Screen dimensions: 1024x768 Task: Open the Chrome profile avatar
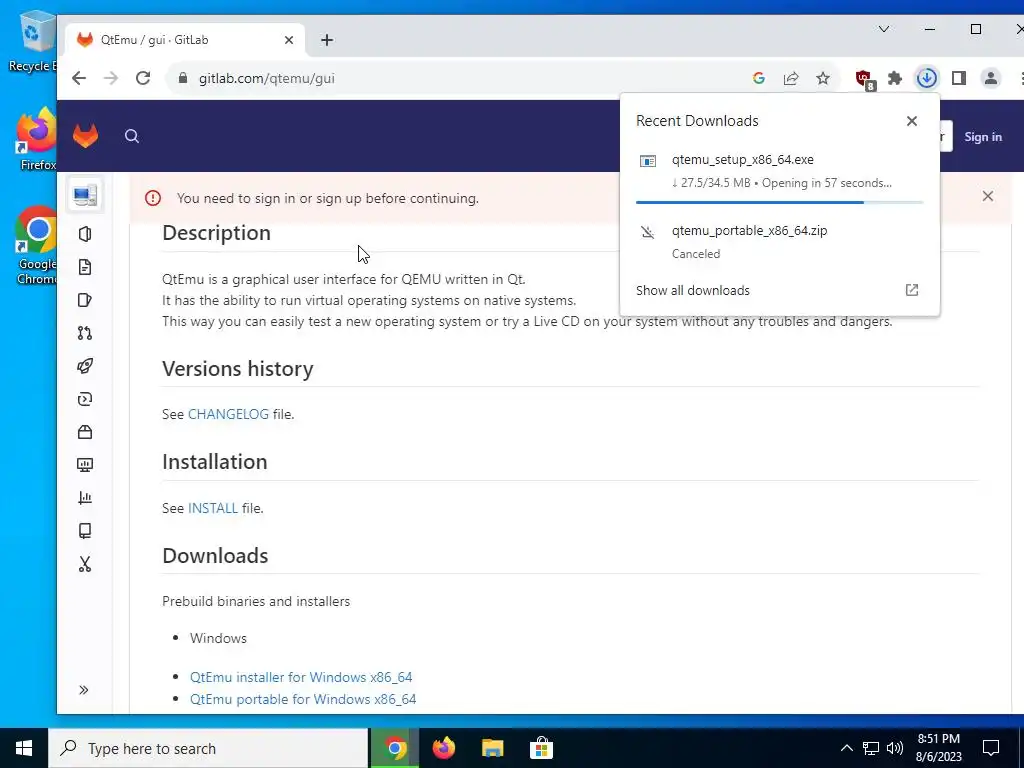(991, 78)
